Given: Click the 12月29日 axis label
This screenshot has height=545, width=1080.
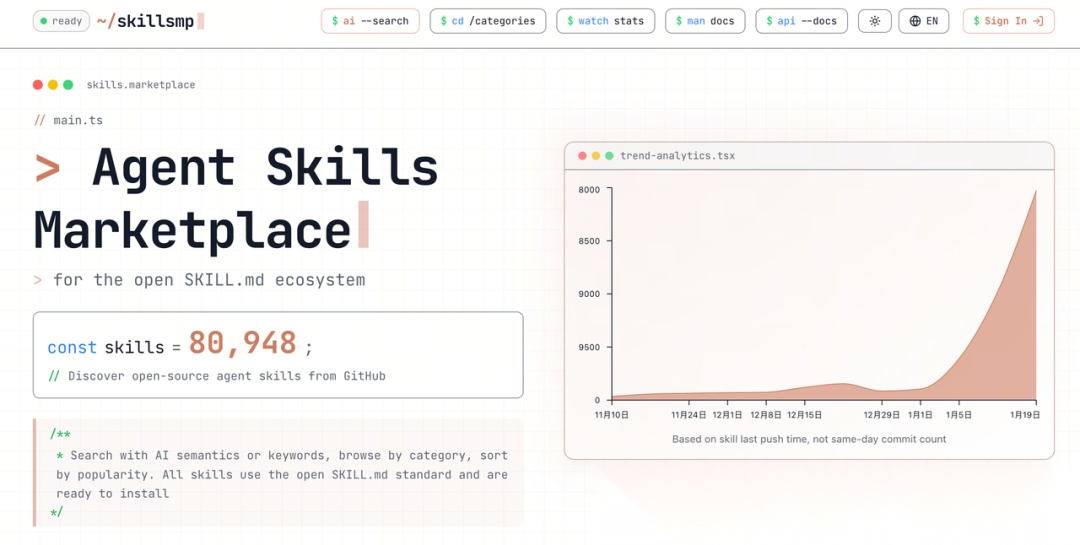Looking at the screenshot, I should (x=882, y=415).
